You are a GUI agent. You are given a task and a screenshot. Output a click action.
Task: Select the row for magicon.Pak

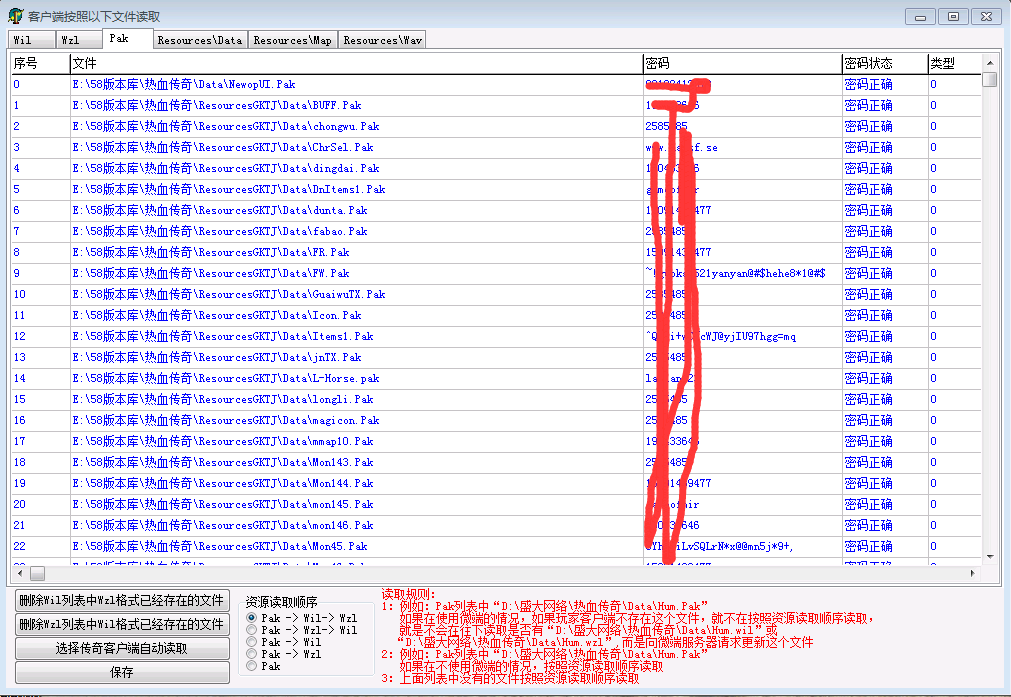496,420
